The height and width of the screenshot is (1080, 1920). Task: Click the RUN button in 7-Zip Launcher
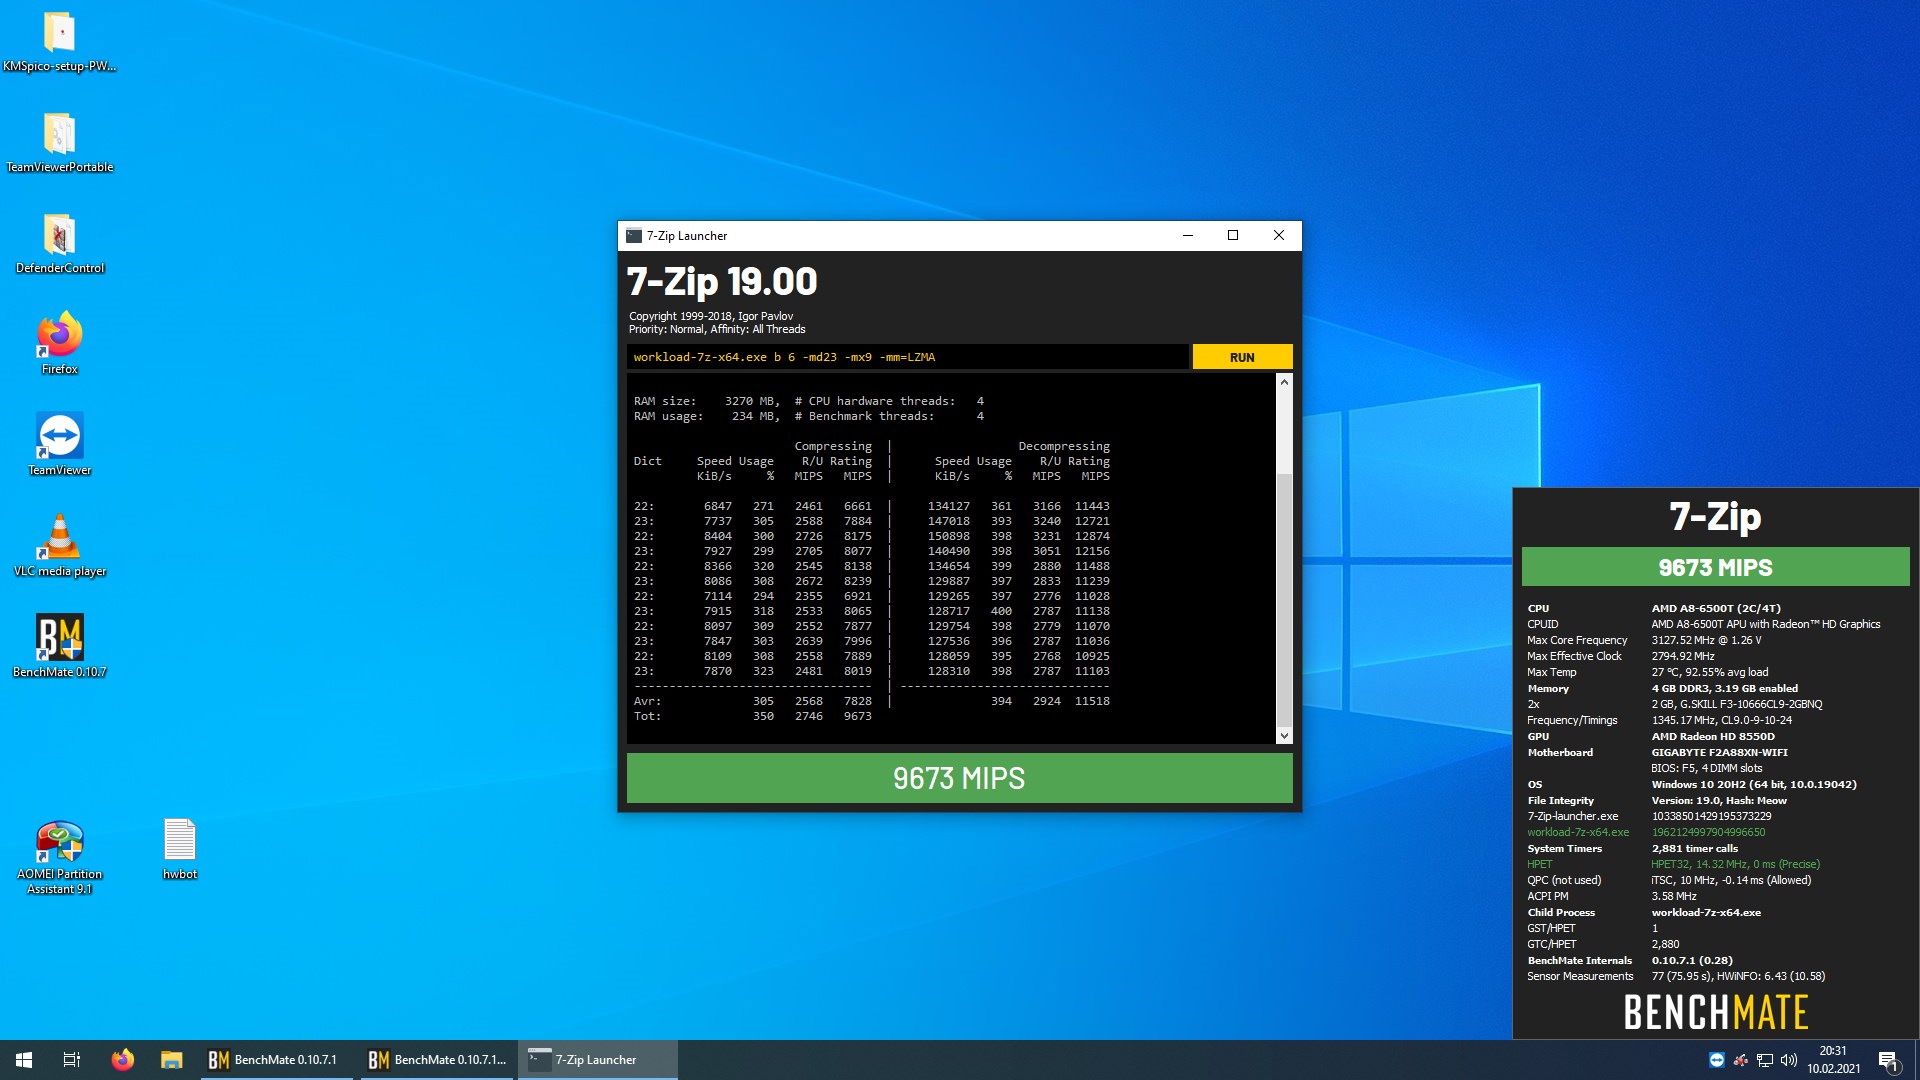tap(1242, 357)
